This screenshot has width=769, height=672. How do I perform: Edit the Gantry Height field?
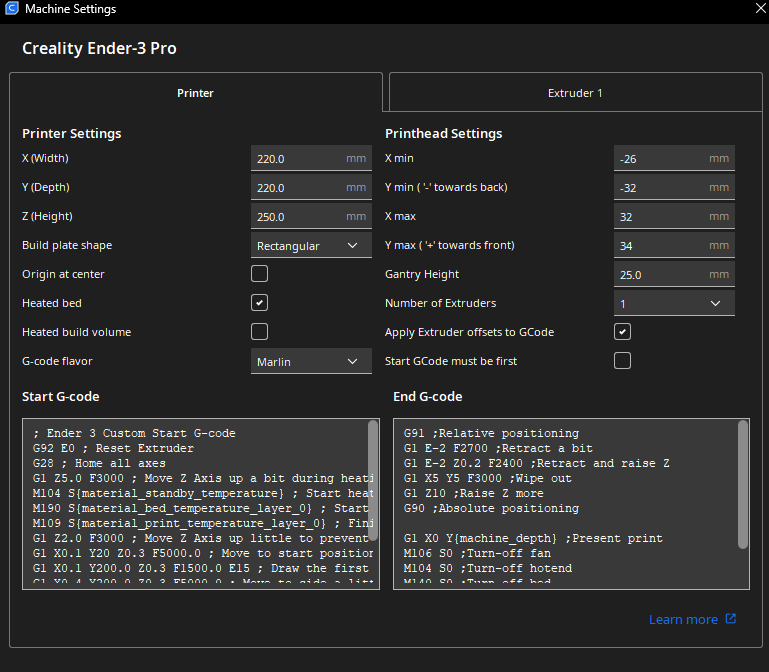coord(659,274)
